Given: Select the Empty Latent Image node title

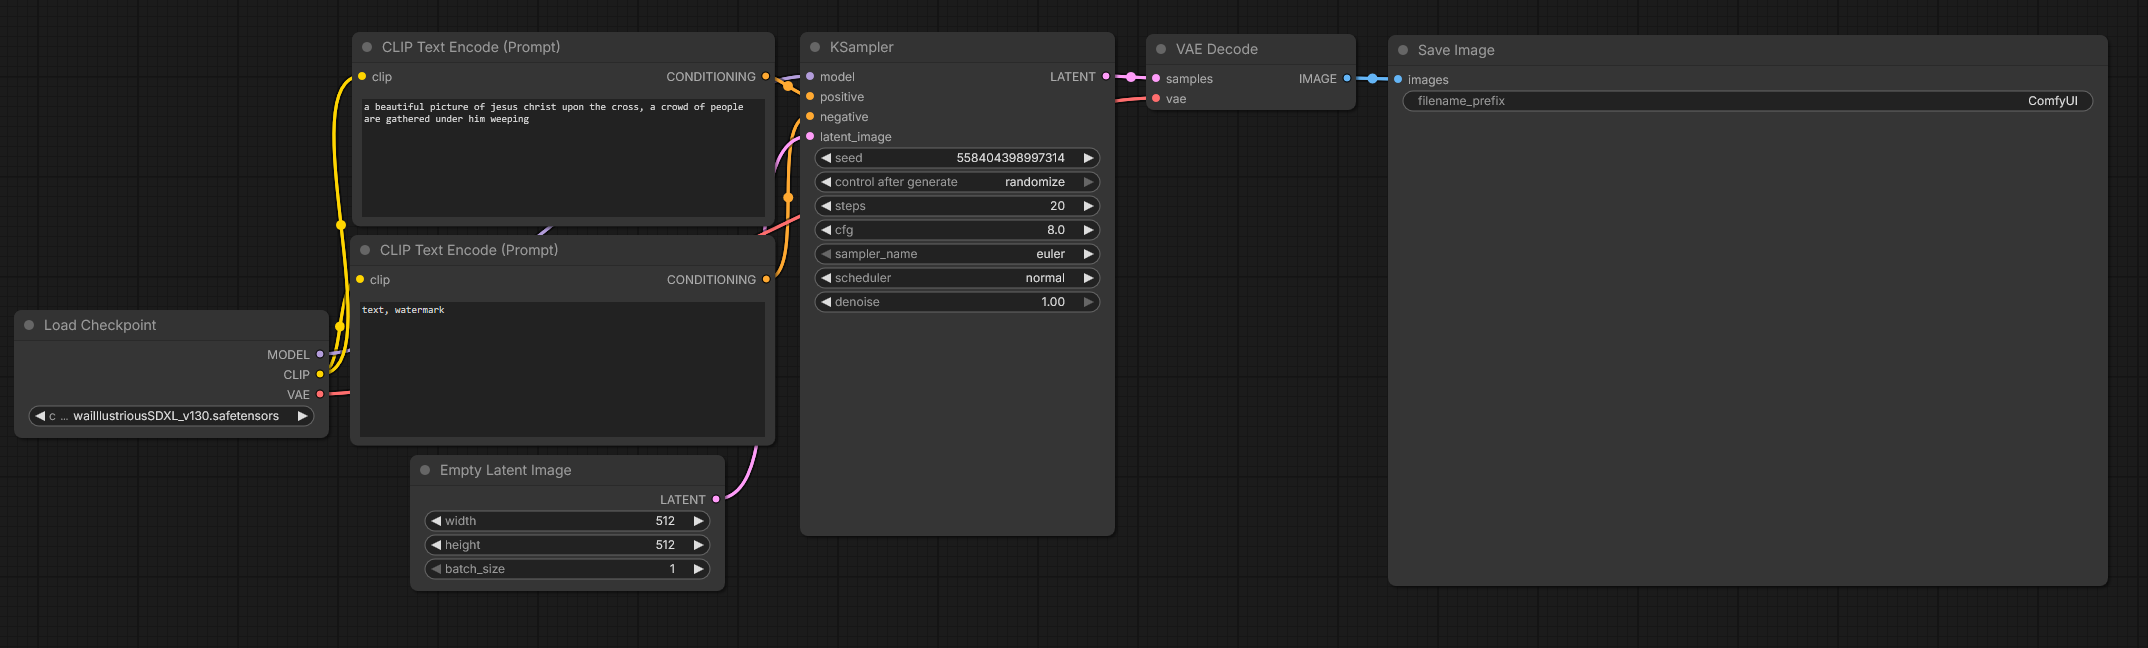Looking at the screenshot, I should click(x=505, y=470).
